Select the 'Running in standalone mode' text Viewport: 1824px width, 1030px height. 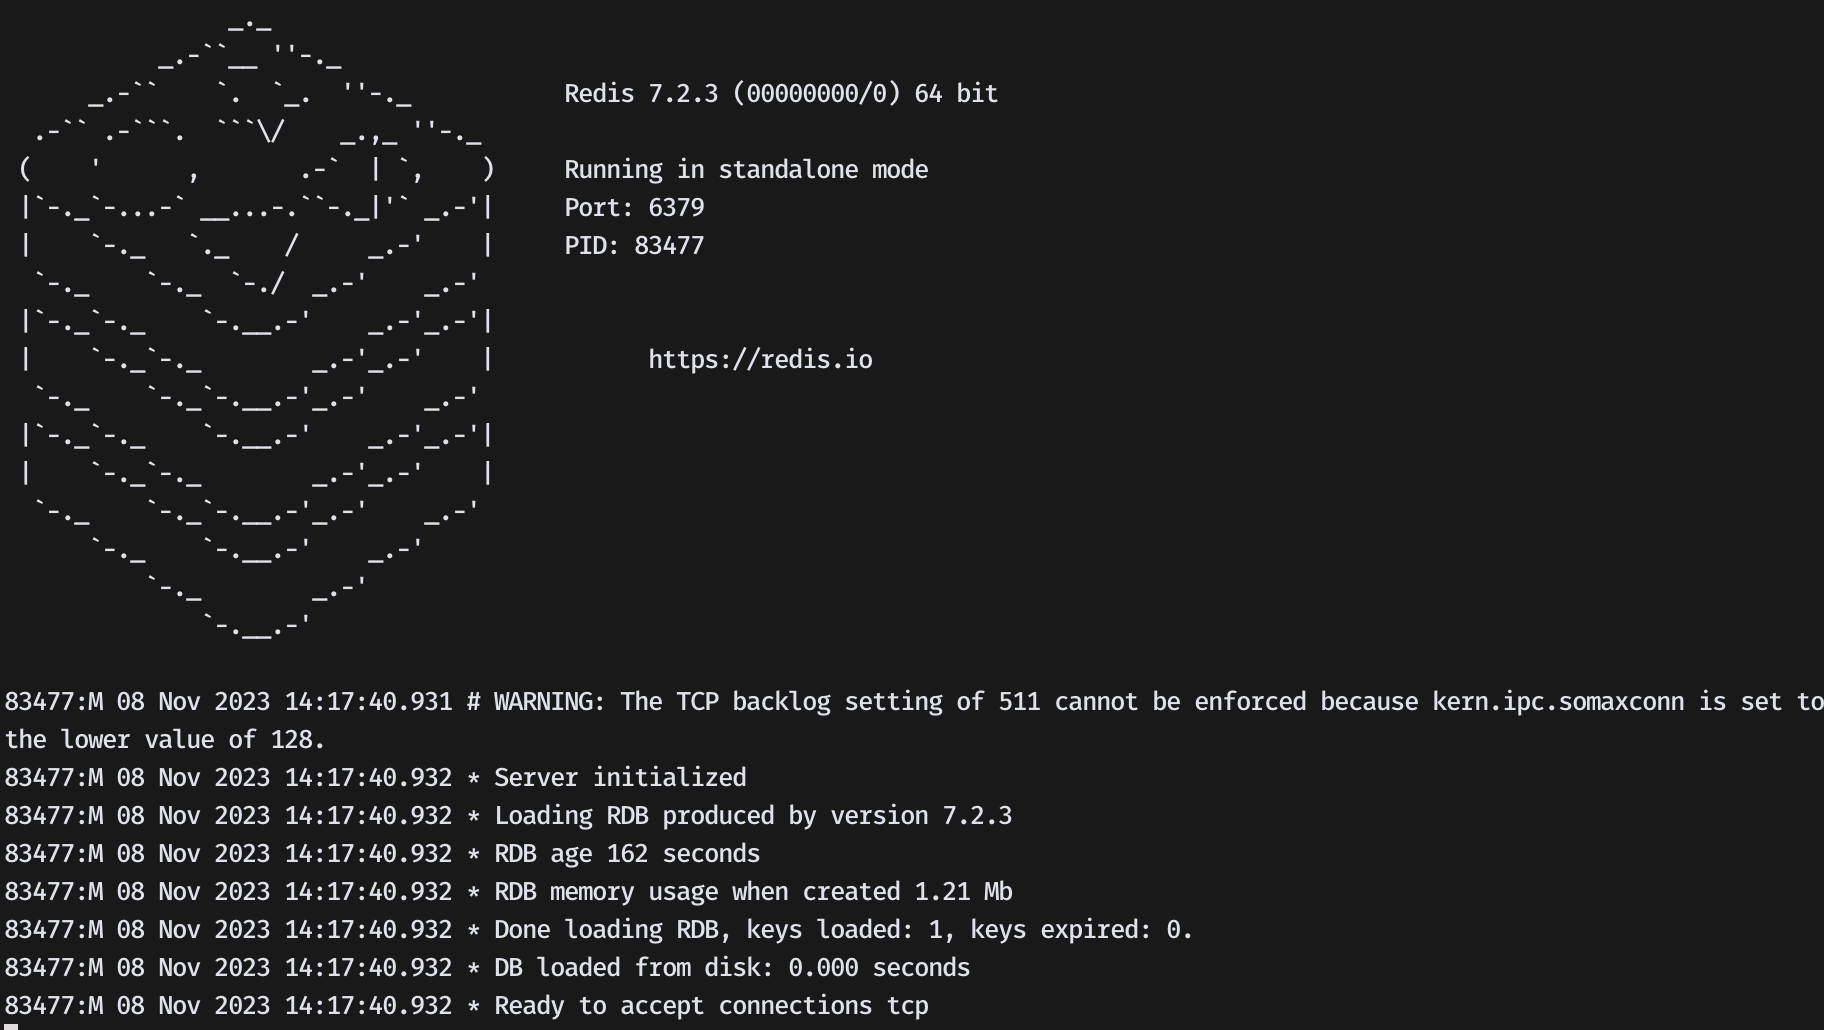click(746, 170)
